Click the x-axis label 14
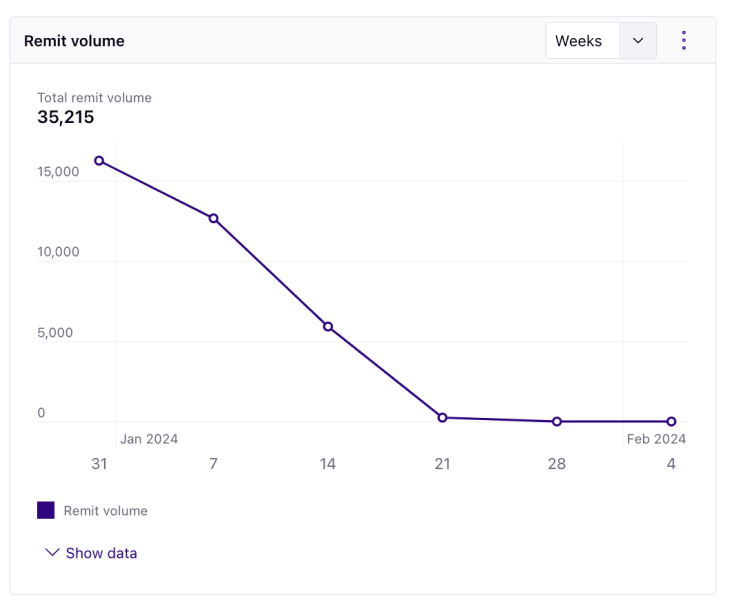Viewport: 730px width, 604px height. [328, 463]
